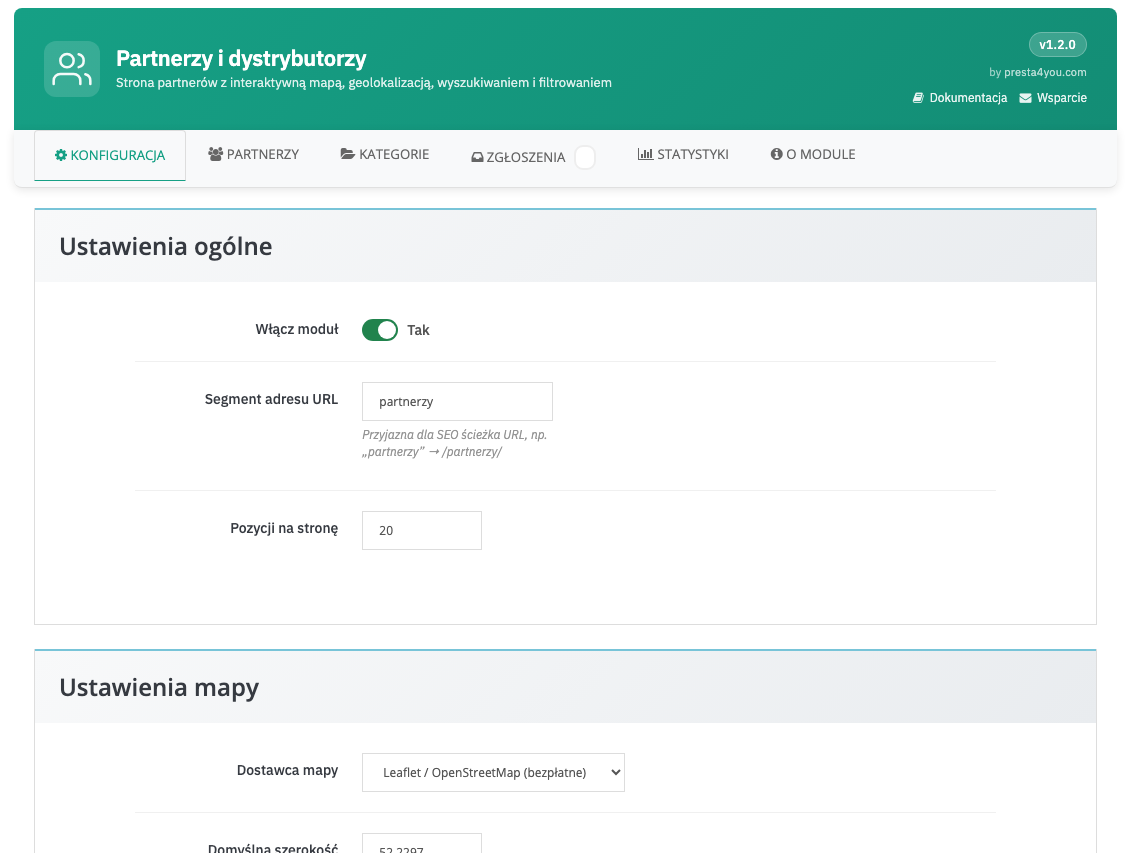Click the 'Tak' label next to the switch
This screenshot has width=1128, height=853.
click(x=418, y=330)
